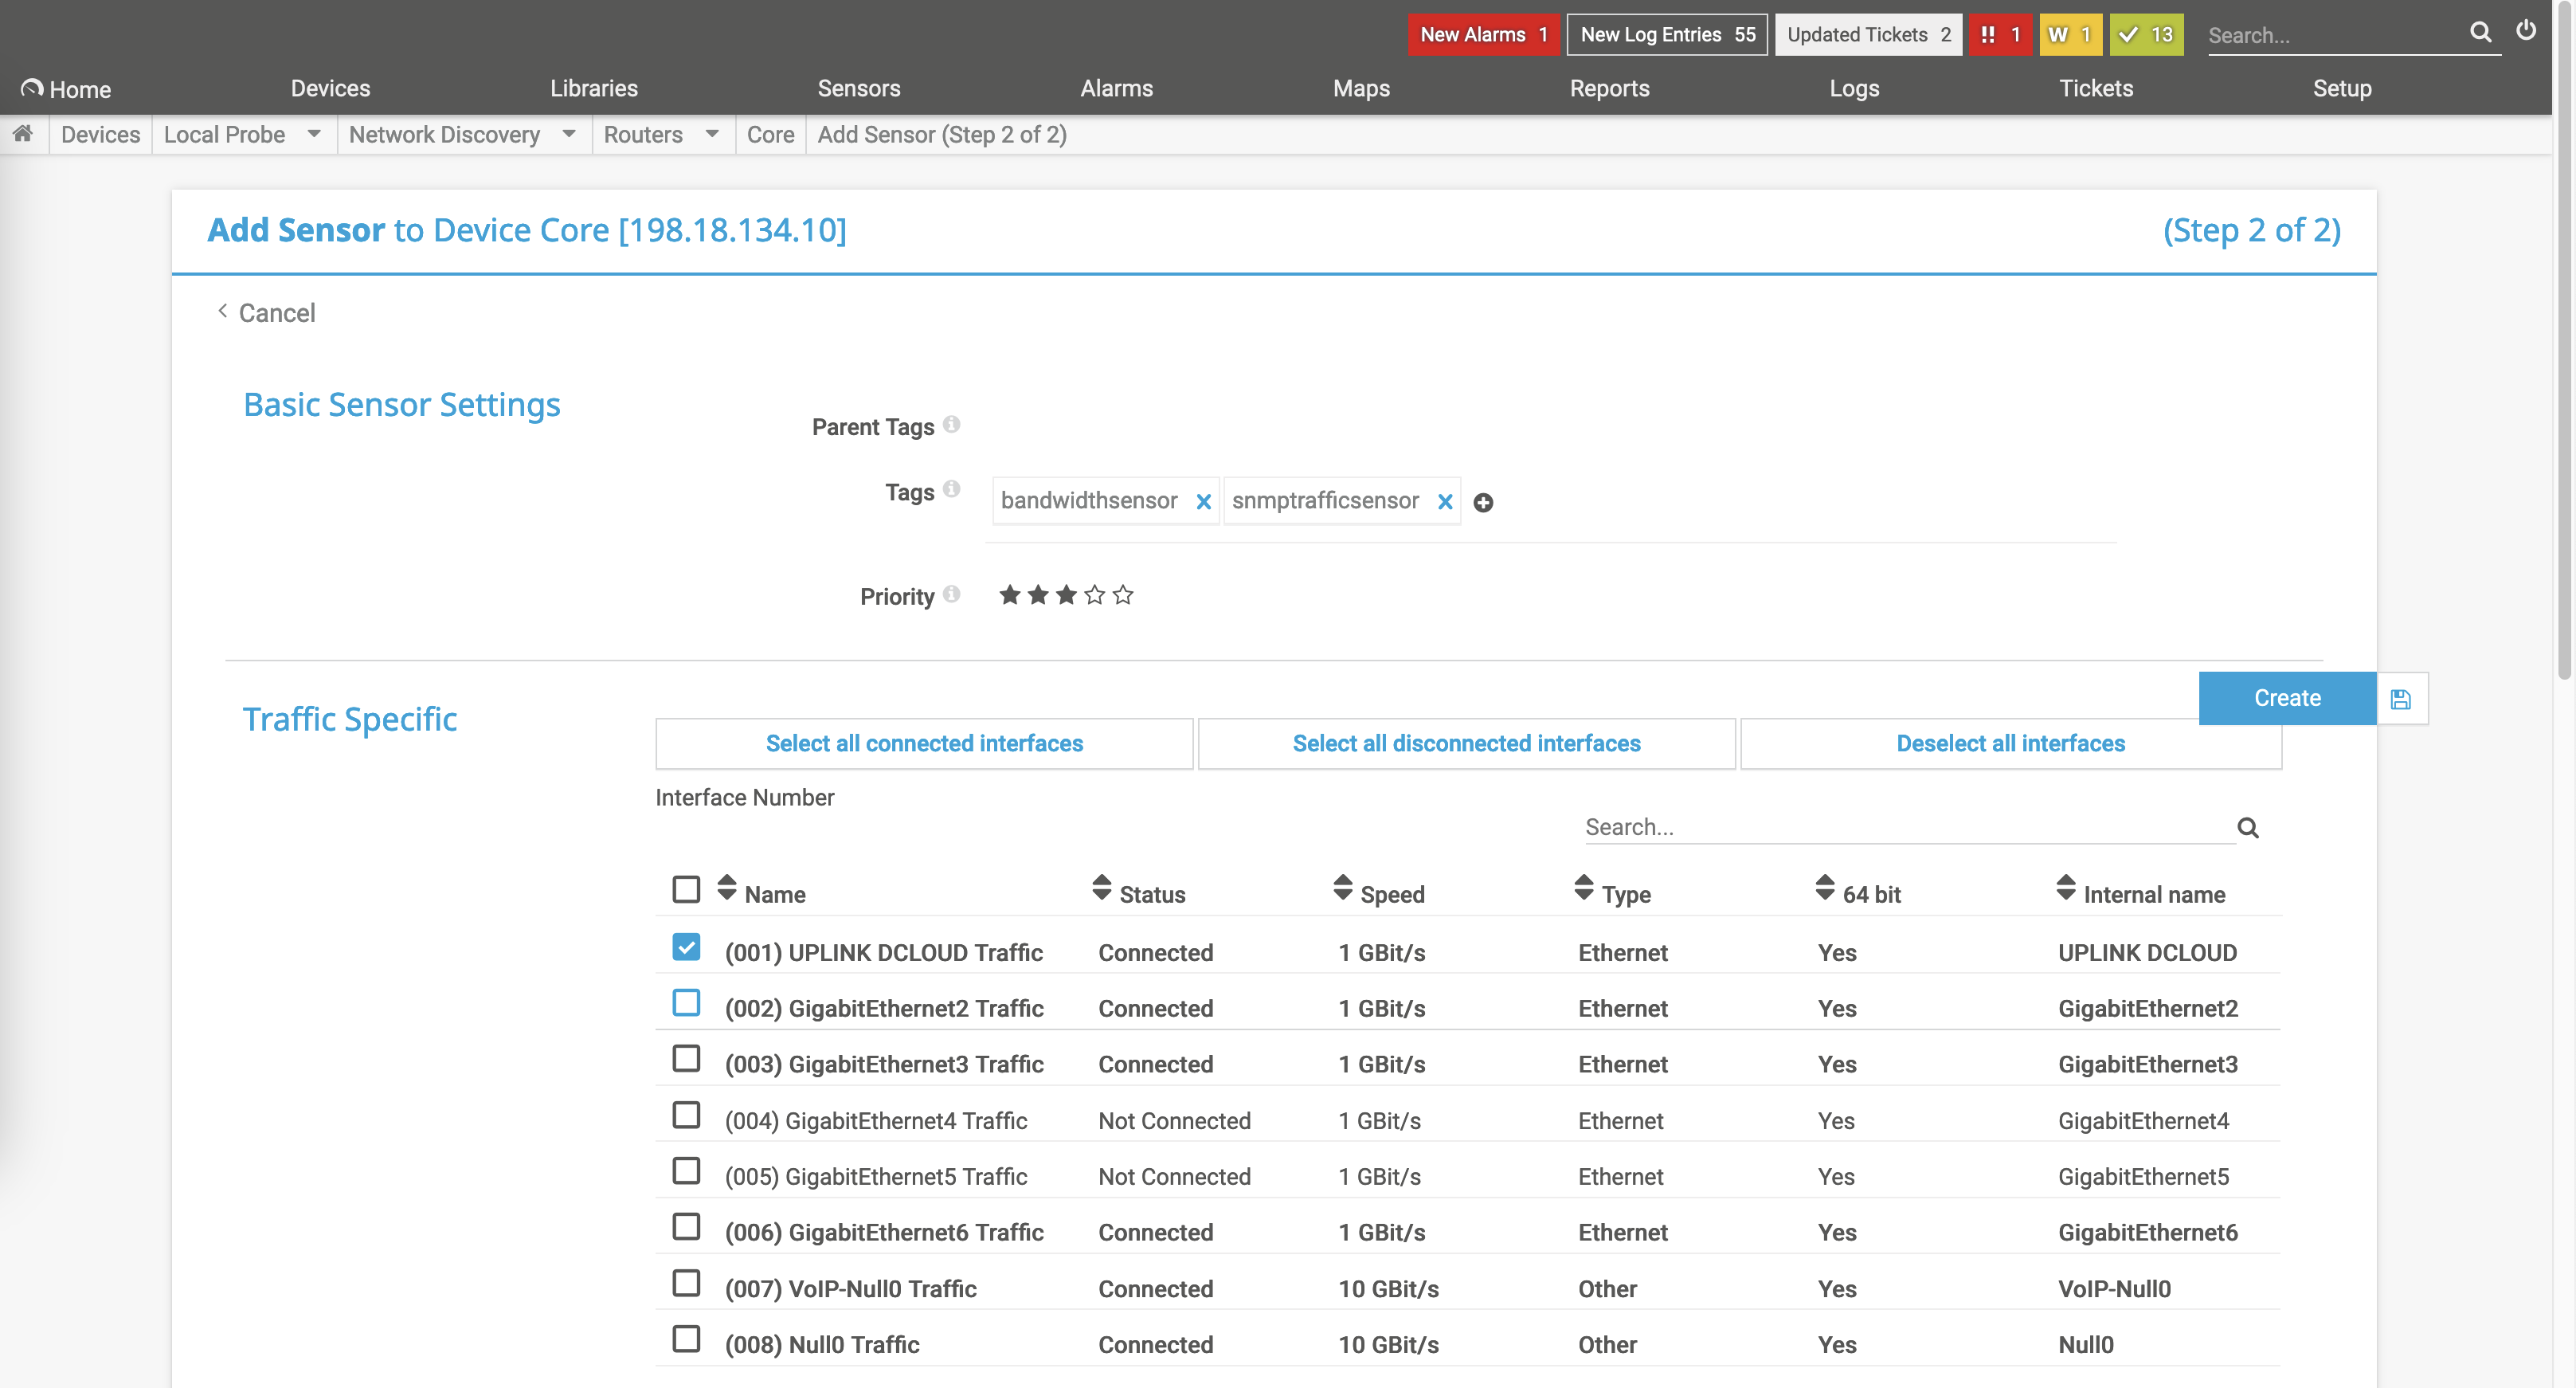Click the breadcrumb home icon
This screenshot has height=1388, width=2576.
pyautogui.click(x=23, y=134)
